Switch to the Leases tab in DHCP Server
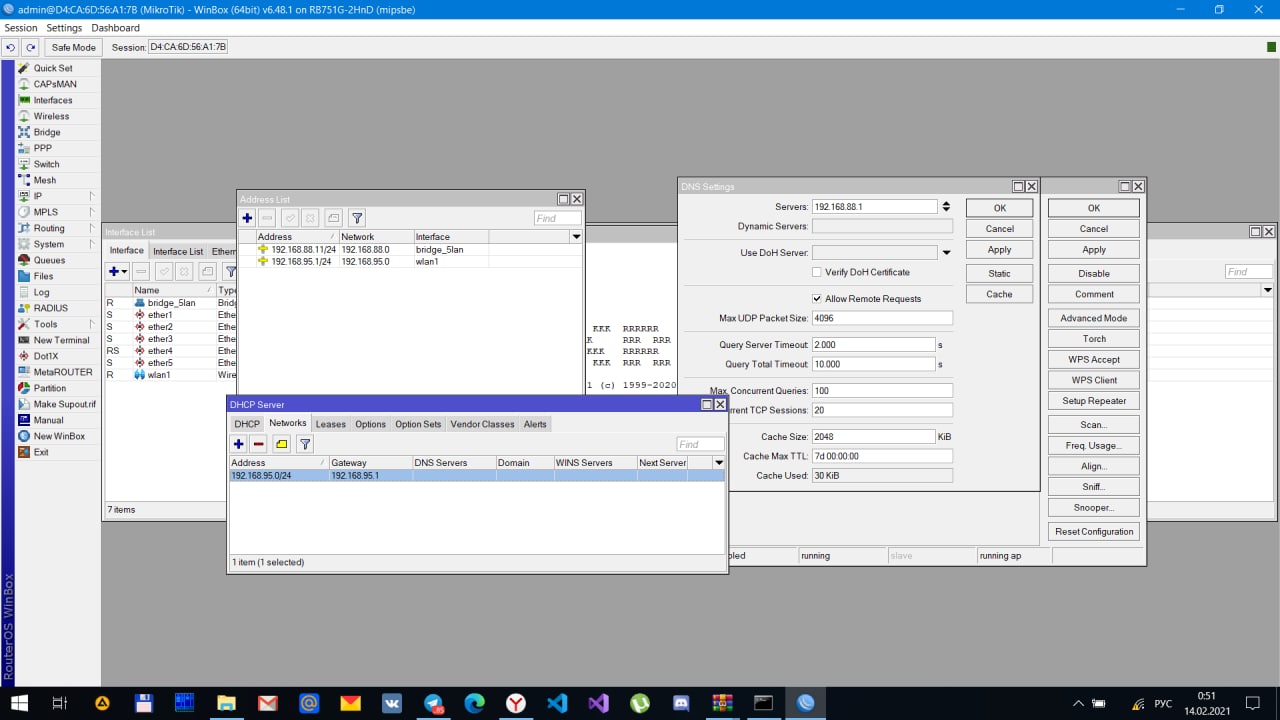 click(x=330, y=424)
